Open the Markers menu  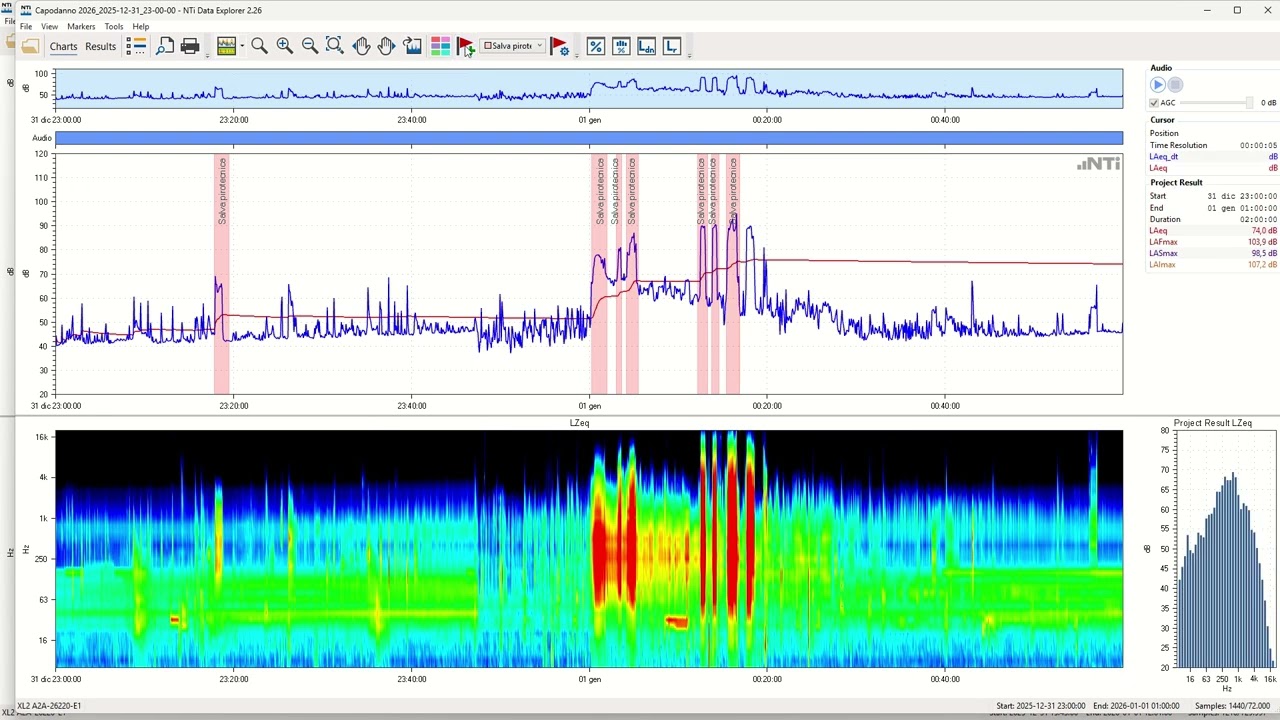81,27
